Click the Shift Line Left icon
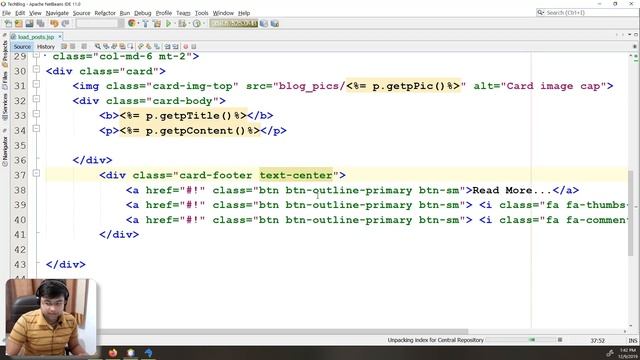The image size is (640, 360). pos(167,47)
